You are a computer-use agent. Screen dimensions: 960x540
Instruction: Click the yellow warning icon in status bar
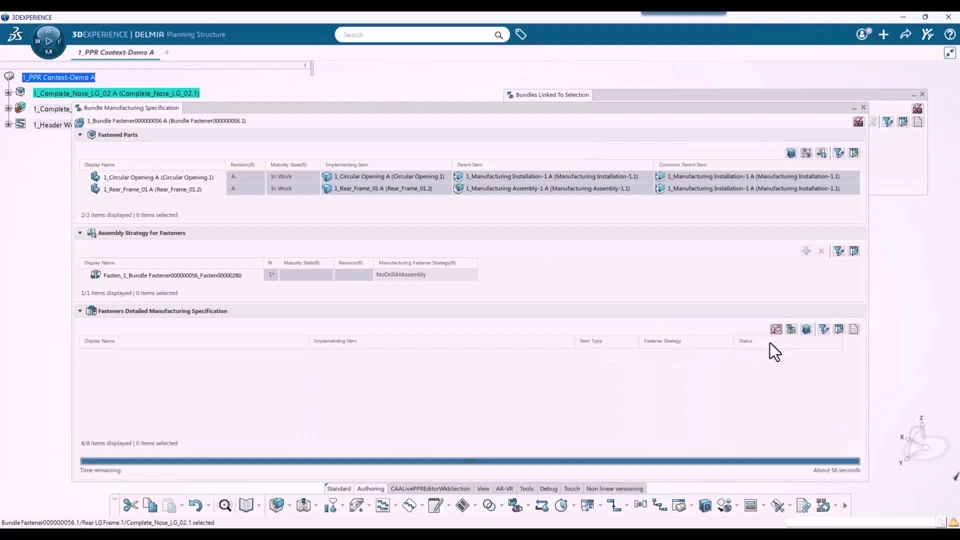(x=953, y=522)
